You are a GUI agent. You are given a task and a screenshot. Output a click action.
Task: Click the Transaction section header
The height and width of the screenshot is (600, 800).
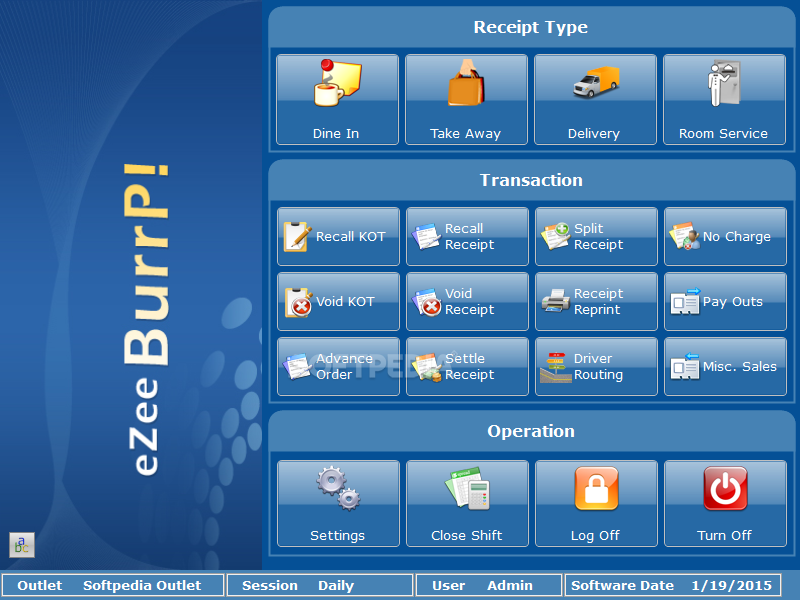click(x=531, y=180)
